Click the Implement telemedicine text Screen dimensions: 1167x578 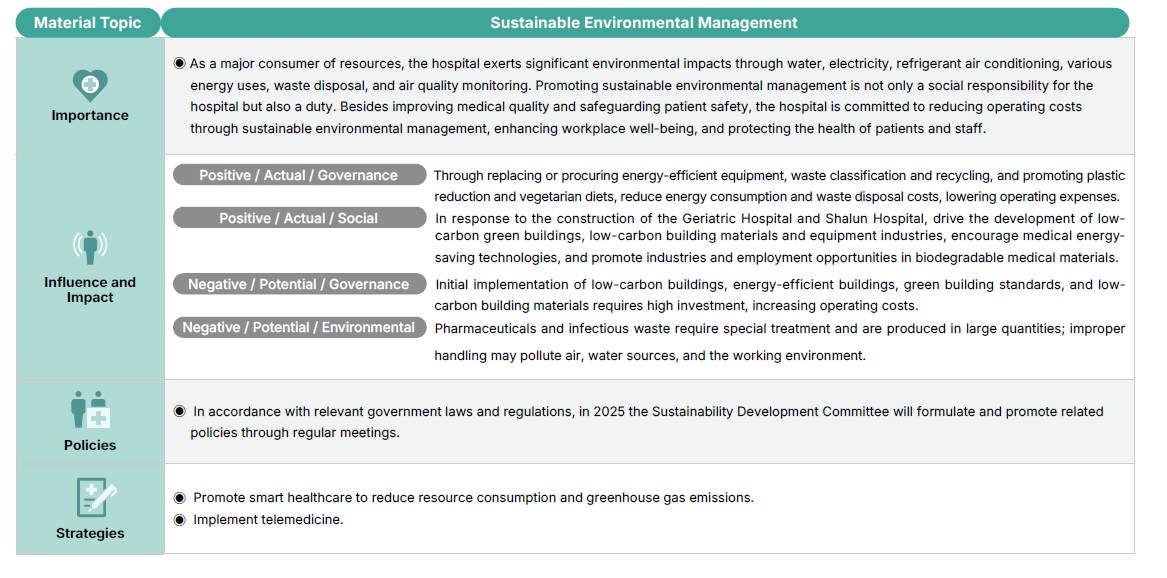(x=268, y=519)
